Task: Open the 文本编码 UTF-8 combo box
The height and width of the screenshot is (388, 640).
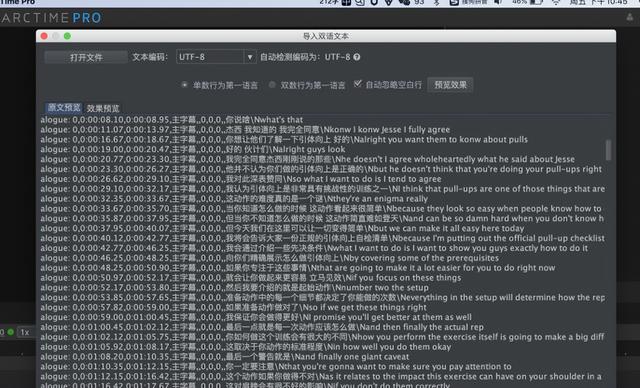Action: pos(216,57)
